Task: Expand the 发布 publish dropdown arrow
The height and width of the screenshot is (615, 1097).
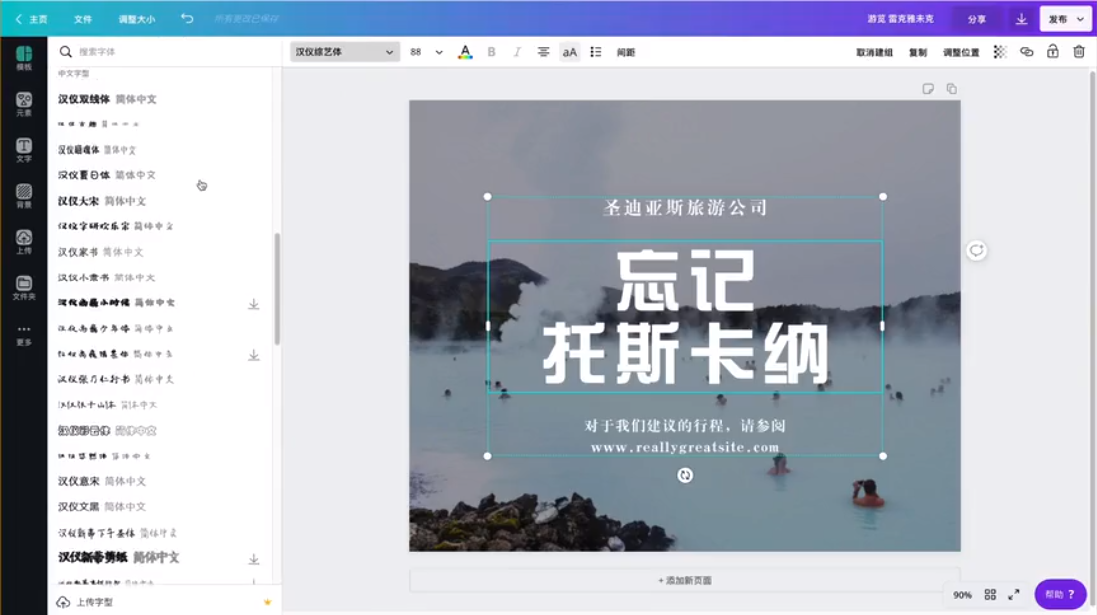Action: pos(1080,18)
